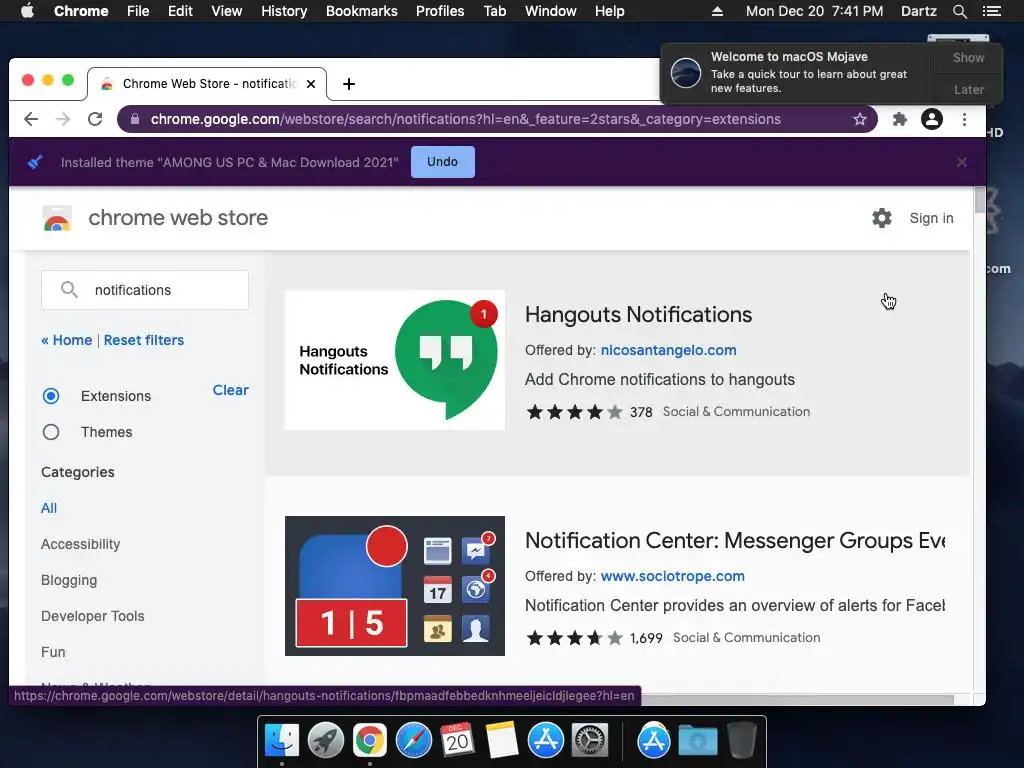
Task: Open Spotlight search in menu bar
Action: (x=959, y=11)
